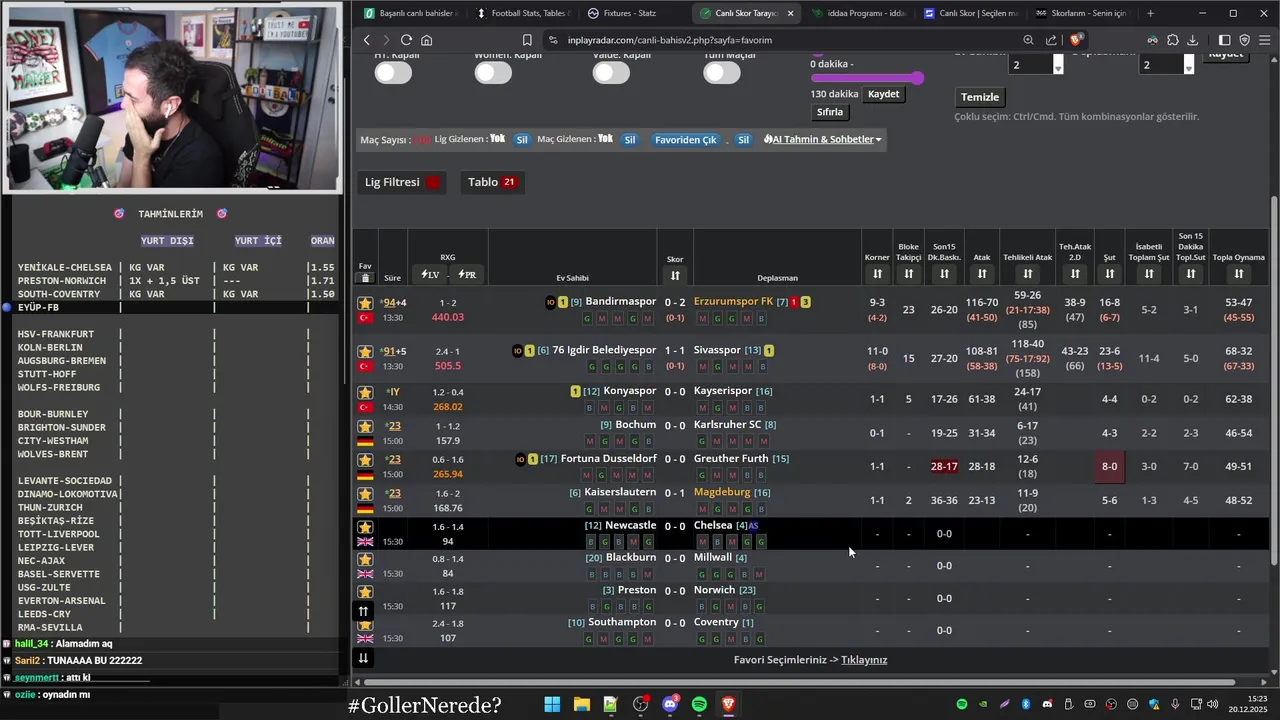Open the zoom magnifier icon in address bar
The image size is (1280, 720).
click(1028, 40)
